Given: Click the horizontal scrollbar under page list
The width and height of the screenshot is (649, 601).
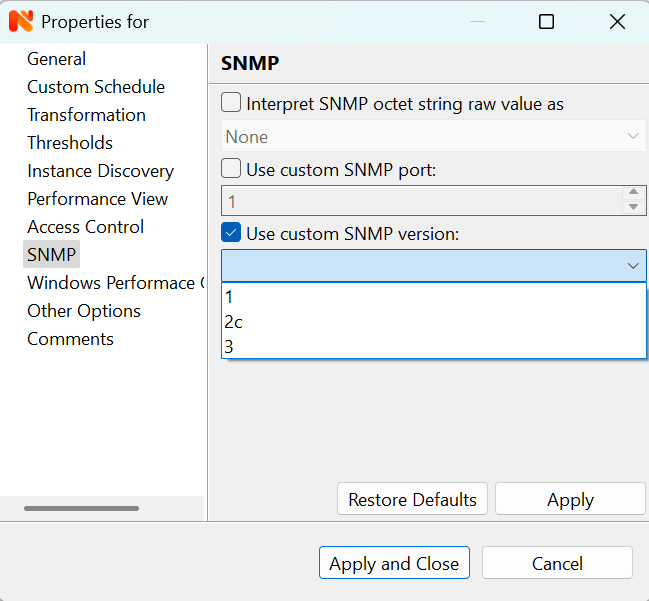Looking at the screenshot, I should 81,508.
